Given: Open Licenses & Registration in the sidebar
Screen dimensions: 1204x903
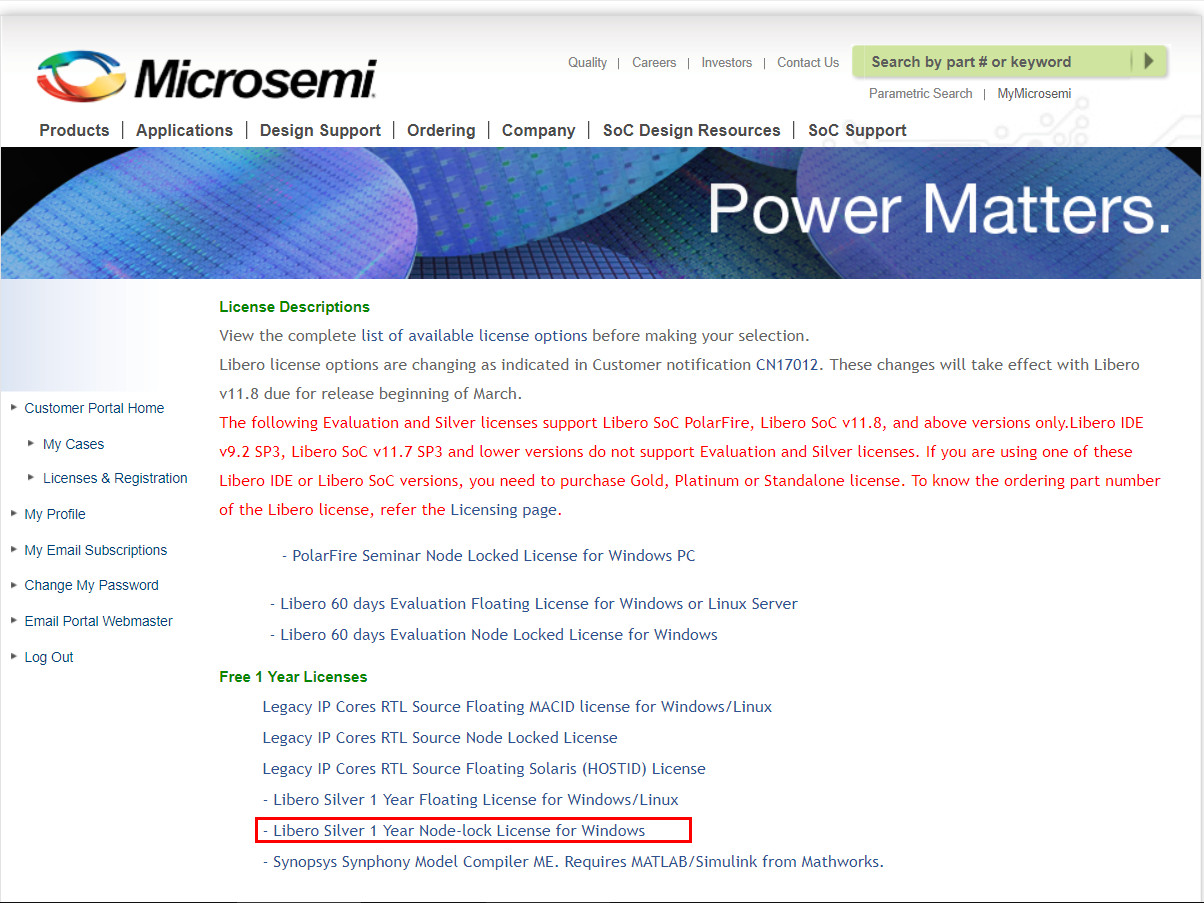Looking at the screenshot, I should (115, 478).
